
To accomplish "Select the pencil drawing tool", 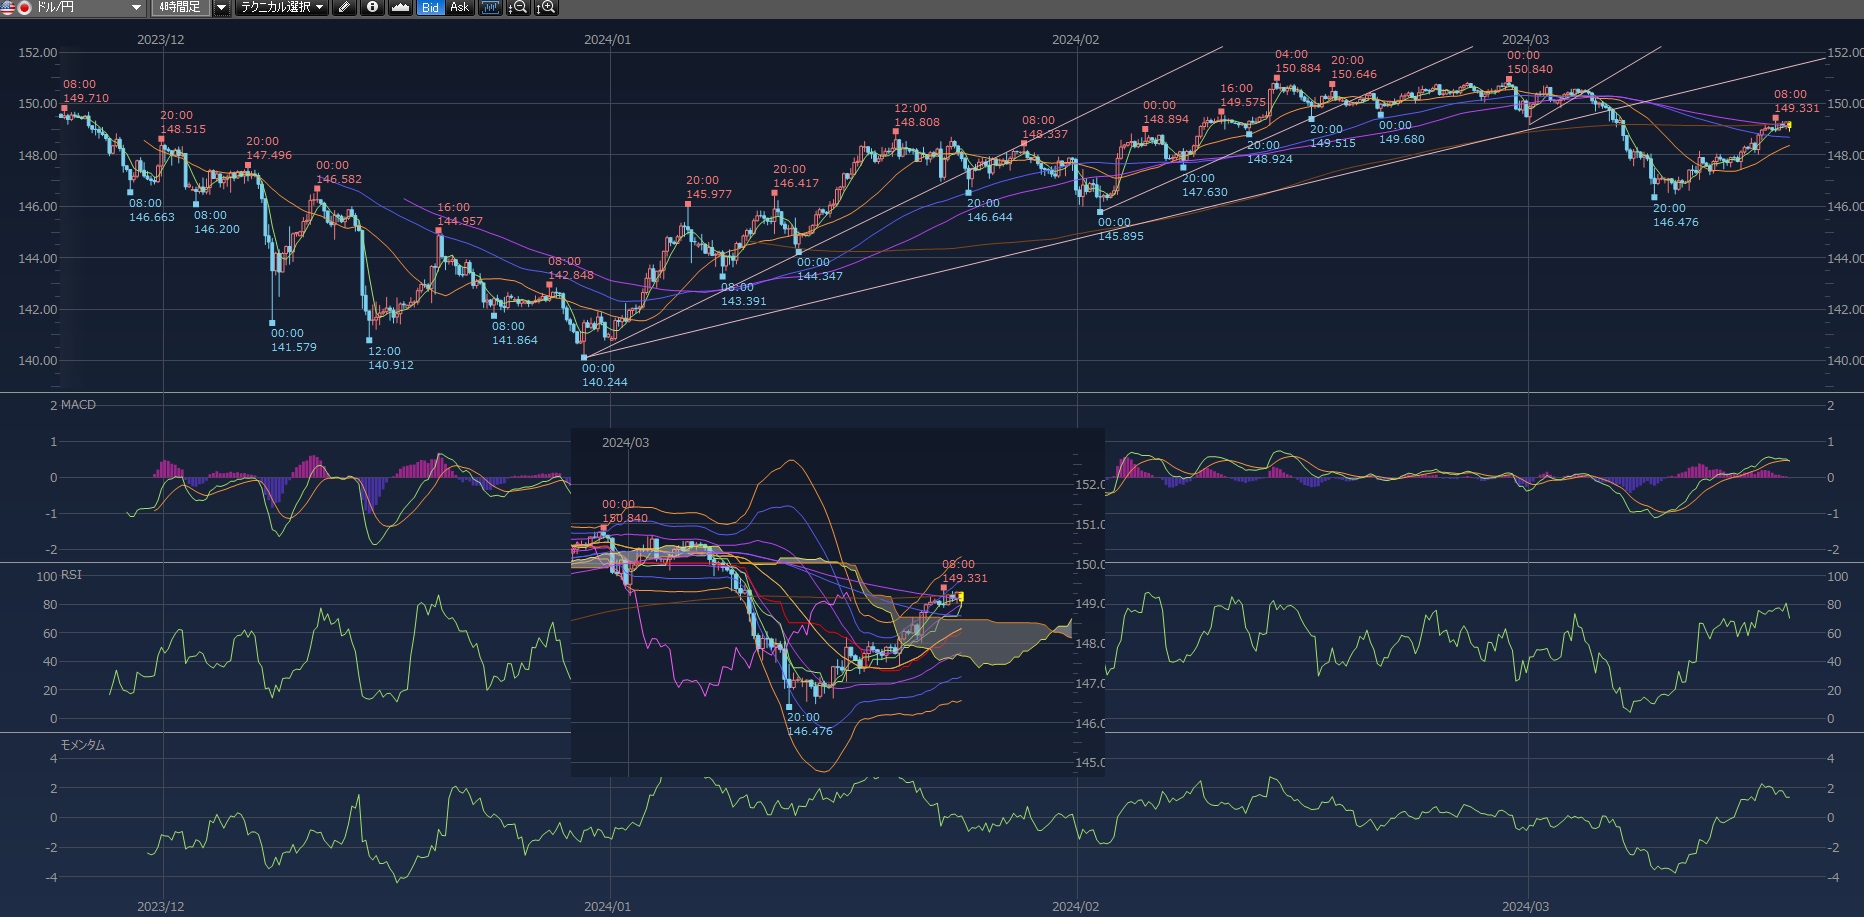I will coord(344,8).
